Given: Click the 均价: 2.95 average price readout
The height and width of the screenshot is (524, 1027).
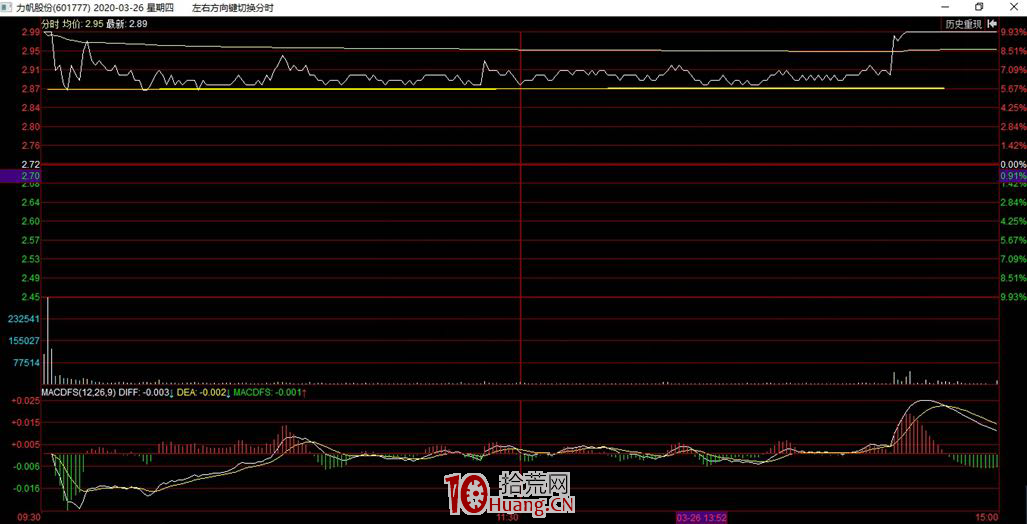Looking at the screenshot, I should click(x=83, y=24).
